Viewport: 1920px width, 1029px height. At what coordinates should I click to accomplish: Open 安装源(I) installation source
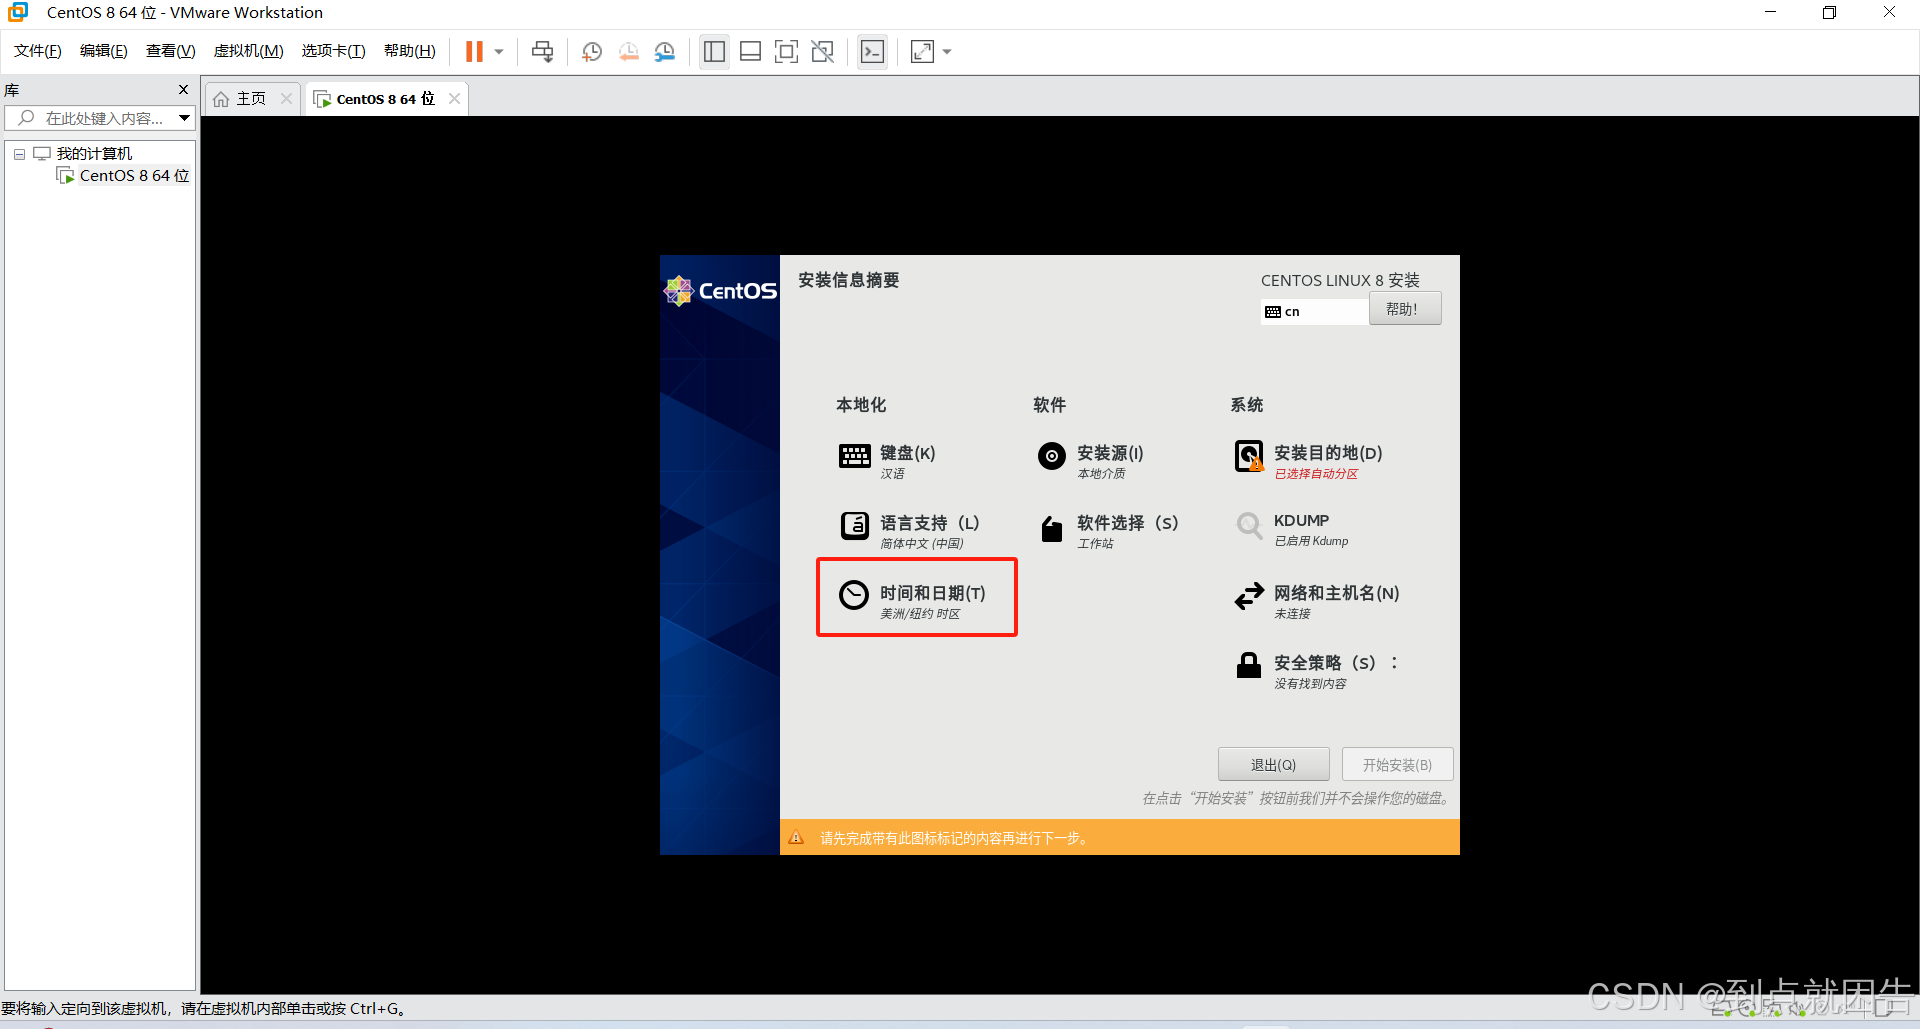(1091, 461)
